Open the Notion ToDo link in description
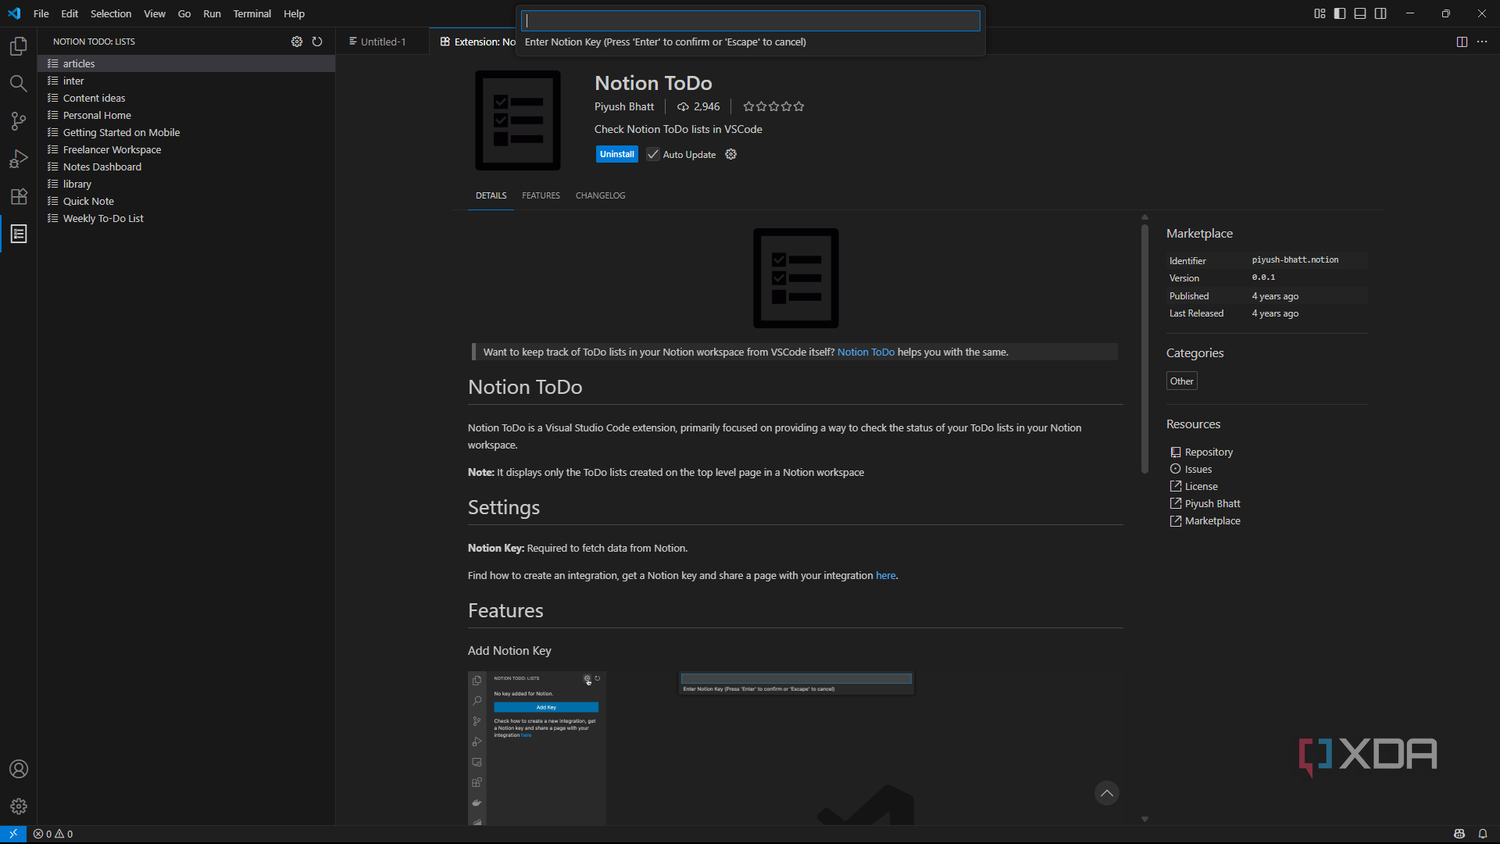The width and height of the screenshot is (1500, 844). pos(866,352)
